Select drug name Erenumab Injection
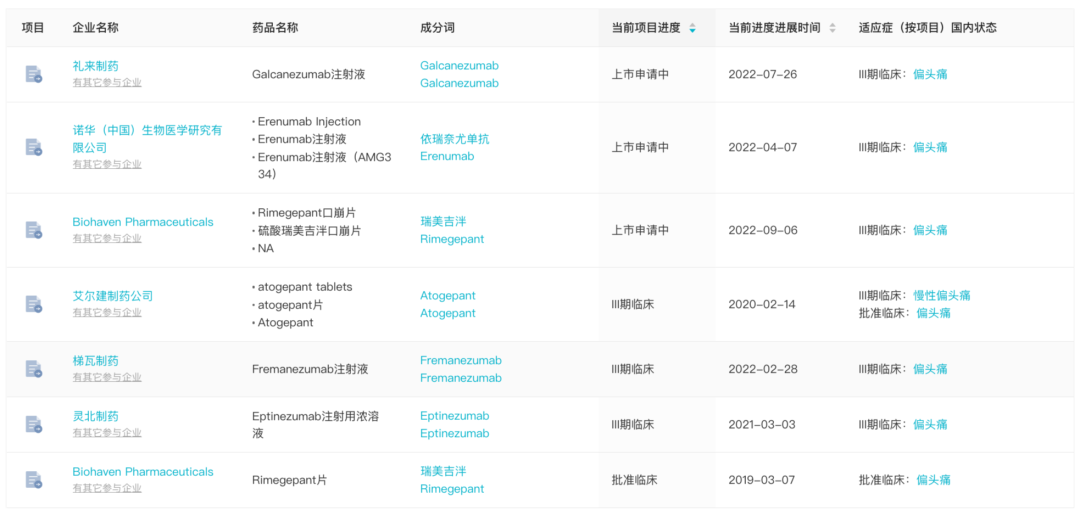This screenshot has height=516, width=1080. [x=309, y=121]
